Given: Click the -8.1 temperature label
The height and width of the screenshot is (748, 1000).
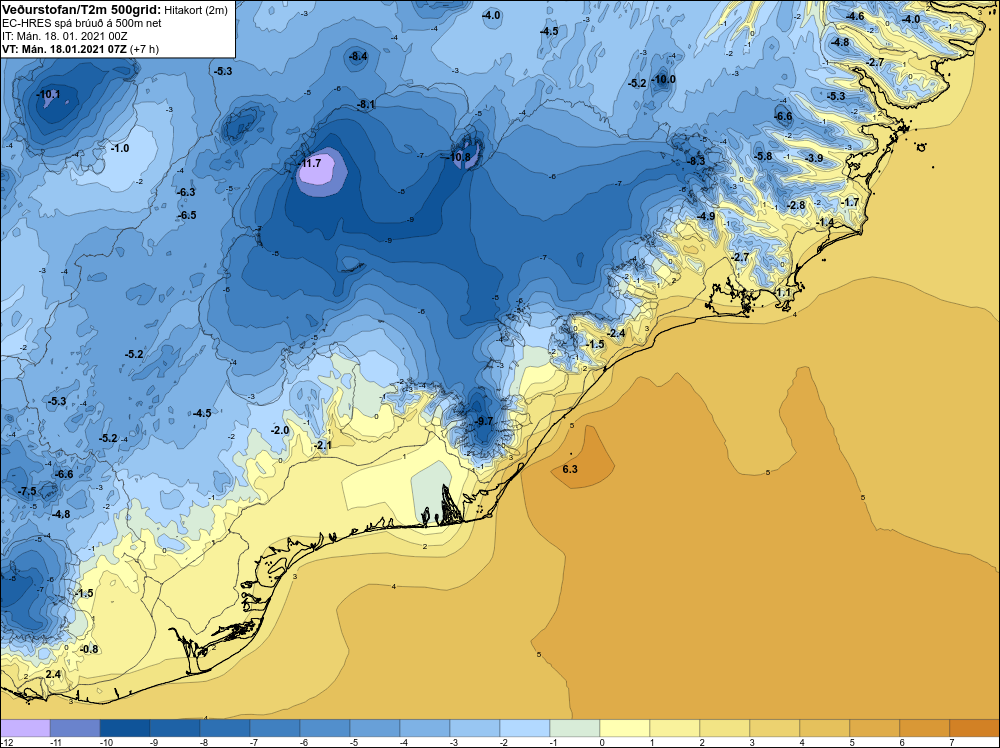Looking at the screenshot, I should coord(366,105).
